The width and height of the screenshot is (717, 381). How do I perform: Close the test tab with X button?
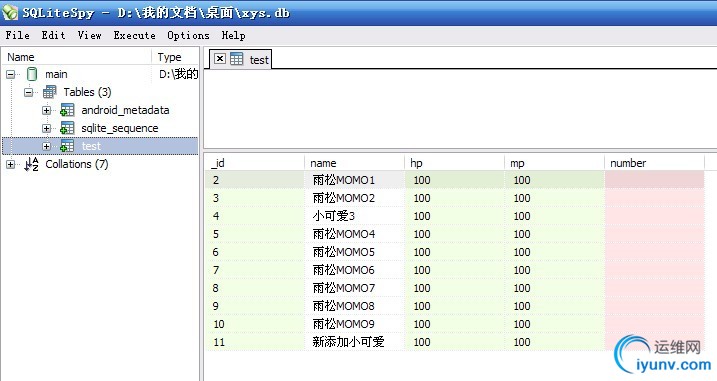click(220, 59)
